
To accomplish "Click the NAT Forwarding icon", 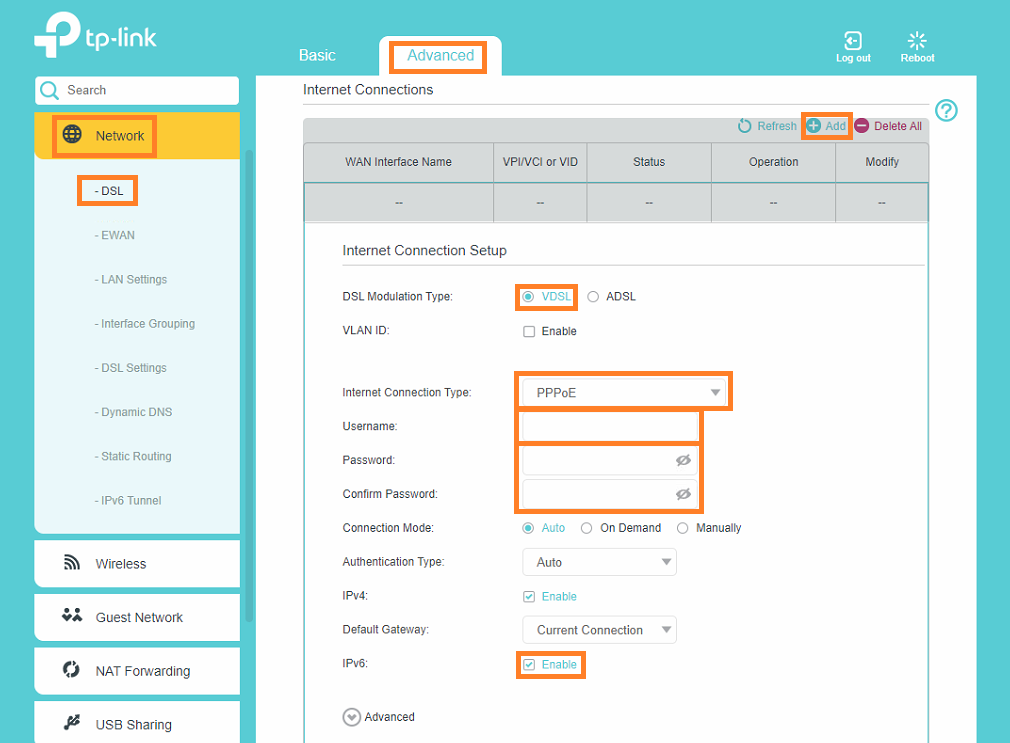I will coord(70,670).
